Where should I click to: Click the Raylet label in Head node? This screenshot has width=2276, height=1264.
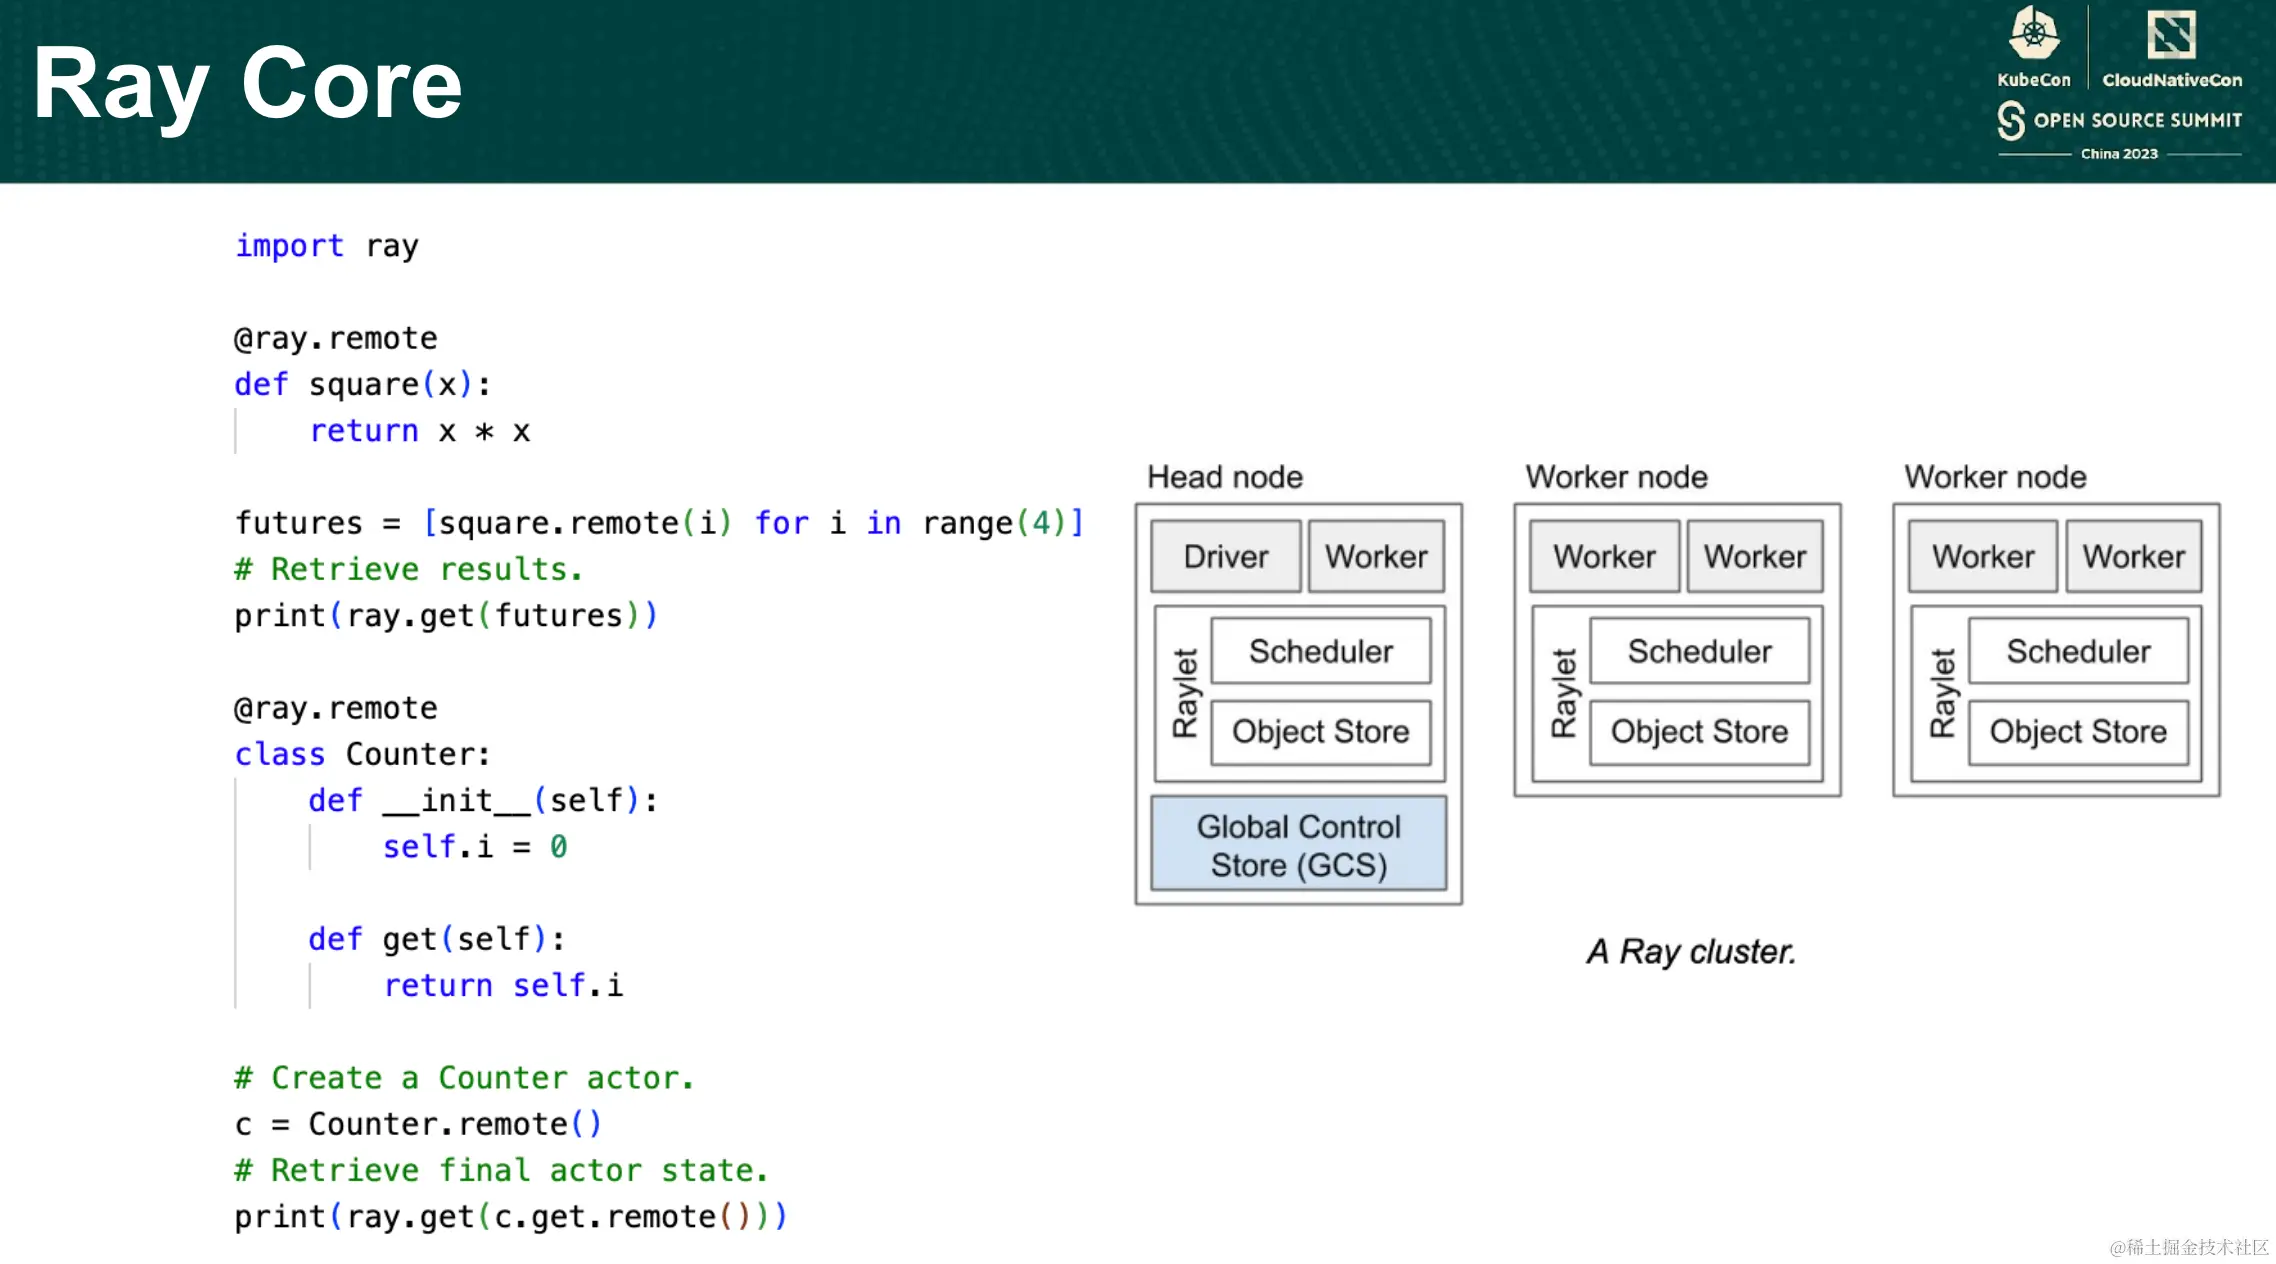pyautogui.click(x=1185, y=692)
